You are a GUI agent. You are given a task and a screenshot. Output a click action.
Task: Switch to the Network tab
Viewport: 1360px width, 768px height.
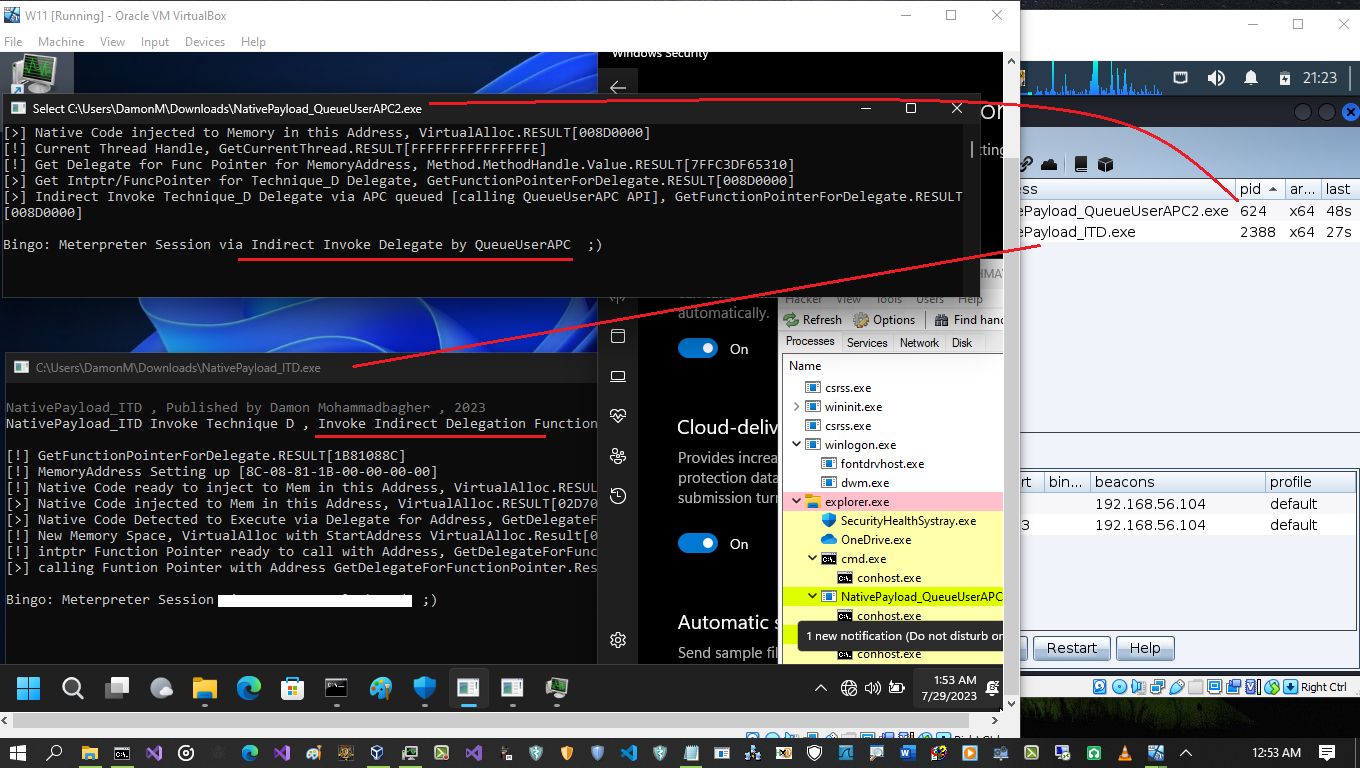tap(919, 342)
